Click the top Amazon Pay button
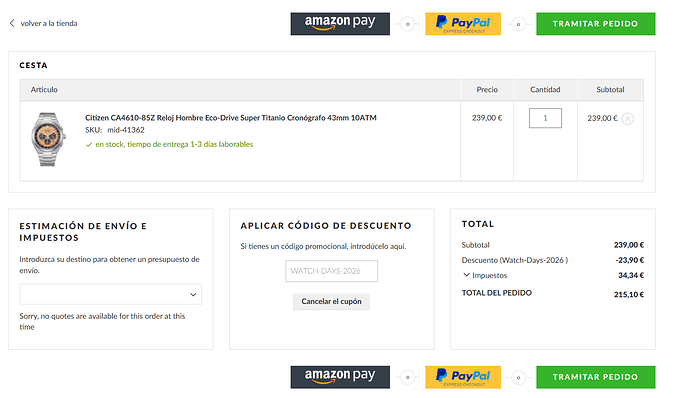The height and width of the screenshot is (398, 690). pos(340,24)
